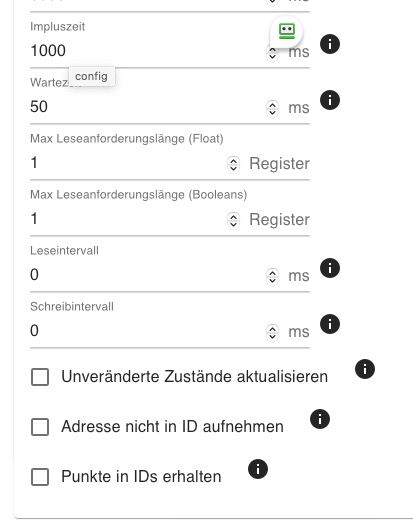The width and height of the screenshot is (413, 520).
Task: Enable Unveränderte Zustände aktualisieren checkbox
Action: (x=40, y=377)
